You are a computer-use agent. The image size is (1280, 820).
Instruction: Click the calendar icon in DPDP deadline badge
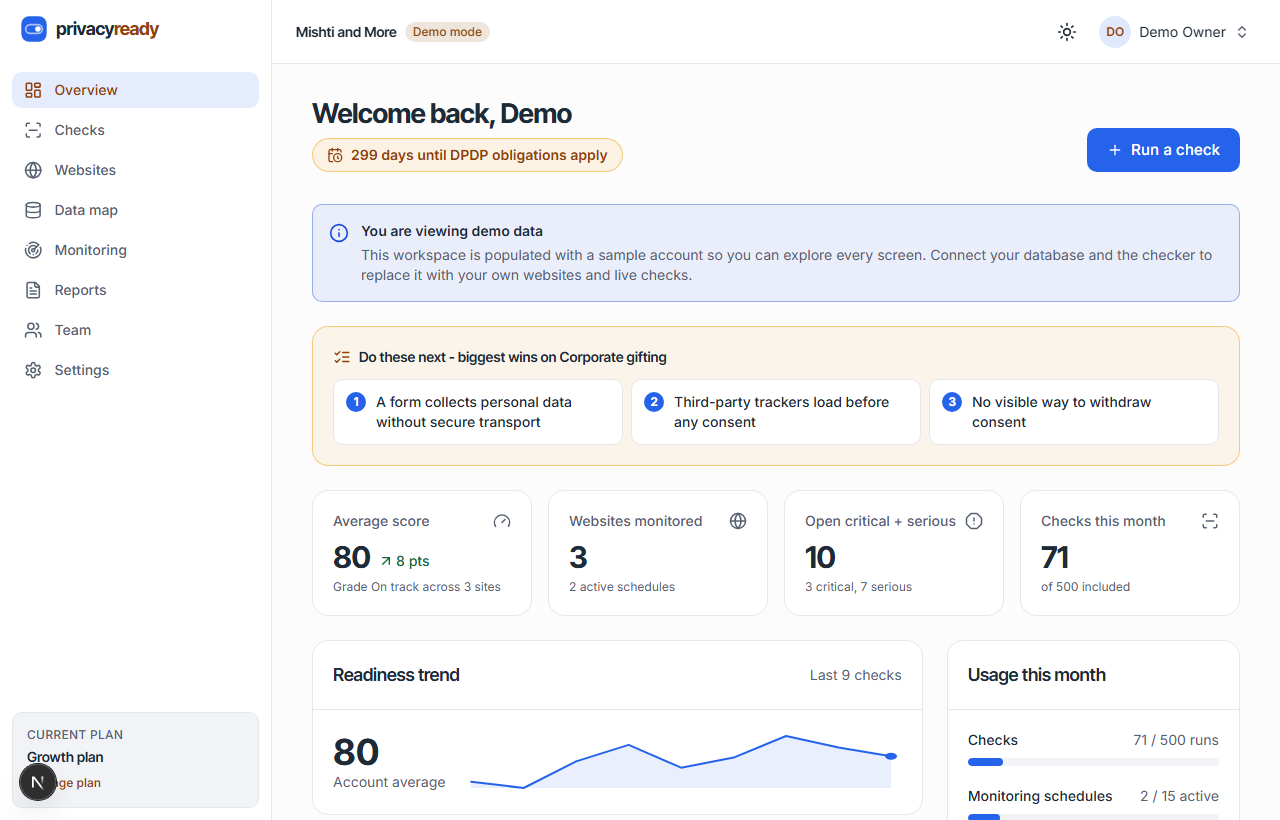tap(335, 155)
